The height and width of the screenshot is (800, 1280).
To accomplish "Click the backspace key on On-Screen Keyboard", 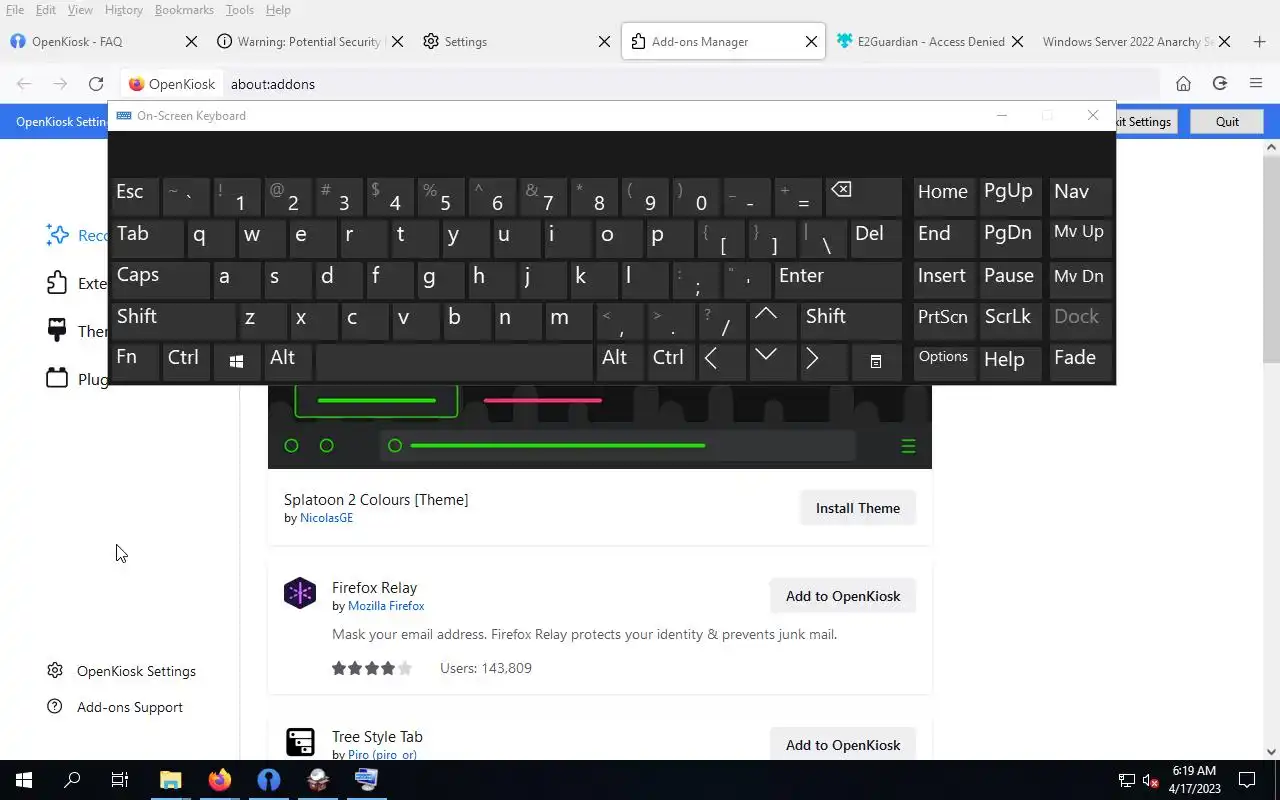I will 864,197.
